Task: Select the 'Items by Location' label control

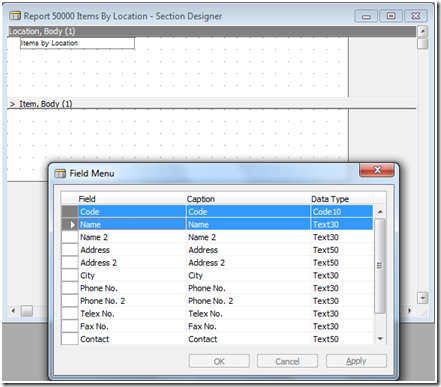Action: [77, 43]
